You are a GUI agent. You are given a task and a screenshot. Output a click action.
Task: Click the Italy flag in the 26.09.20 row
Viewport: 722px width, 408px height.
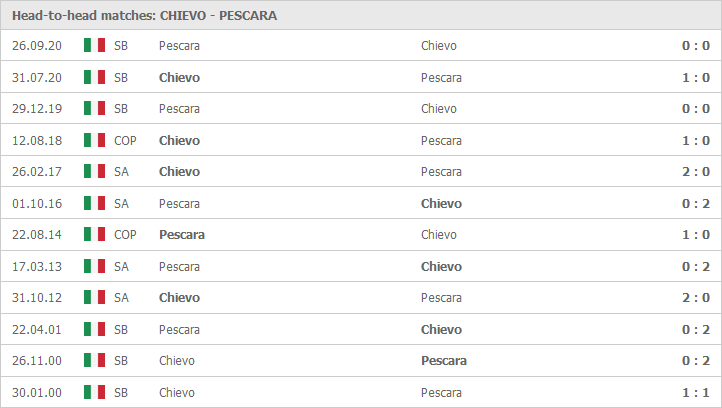pyautogui.click(x=94, y=45)
